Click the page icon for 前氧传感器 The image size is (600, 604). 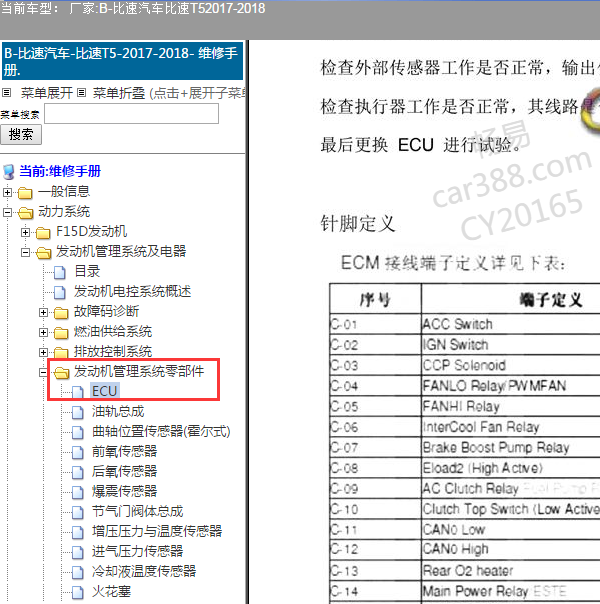pos(77,453)
